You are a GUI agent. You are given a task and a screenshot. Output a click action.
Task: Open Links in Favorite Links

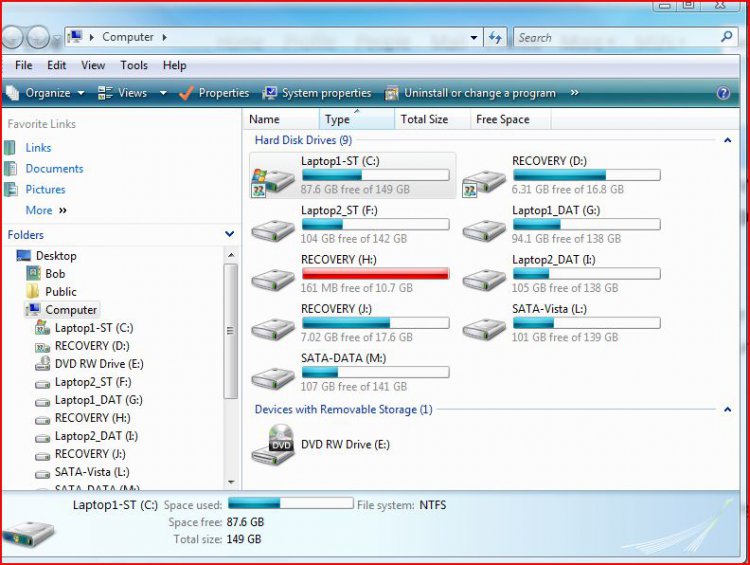pyautogui.click(x=38, y=147)
